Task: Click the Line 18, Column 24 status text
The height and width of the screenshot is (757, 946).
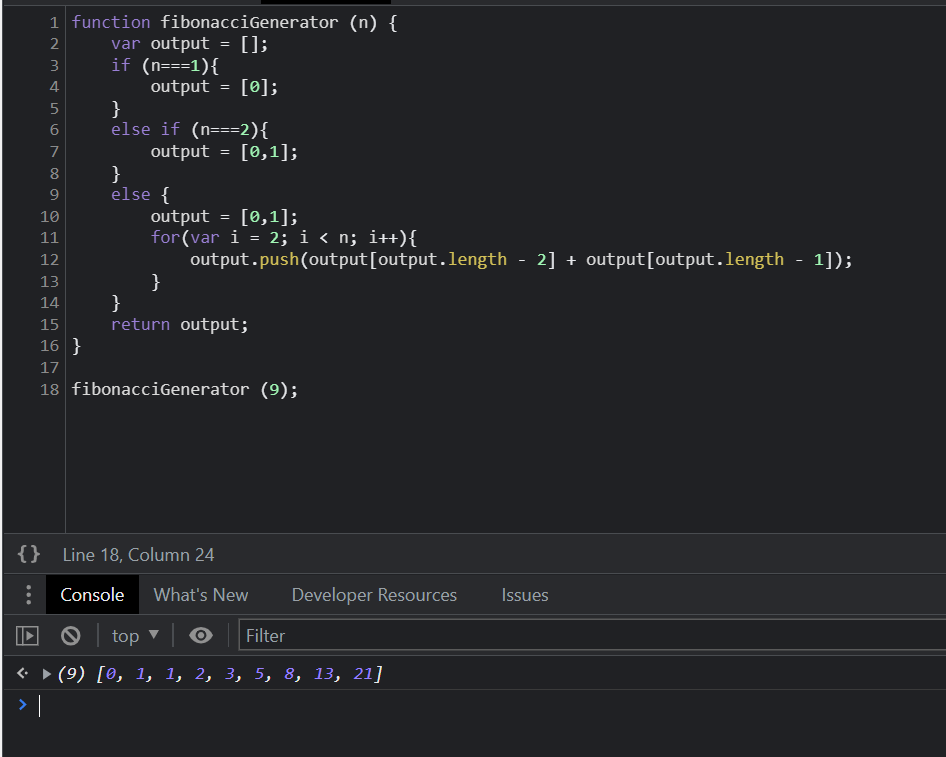Action: (x=138, y=554)
